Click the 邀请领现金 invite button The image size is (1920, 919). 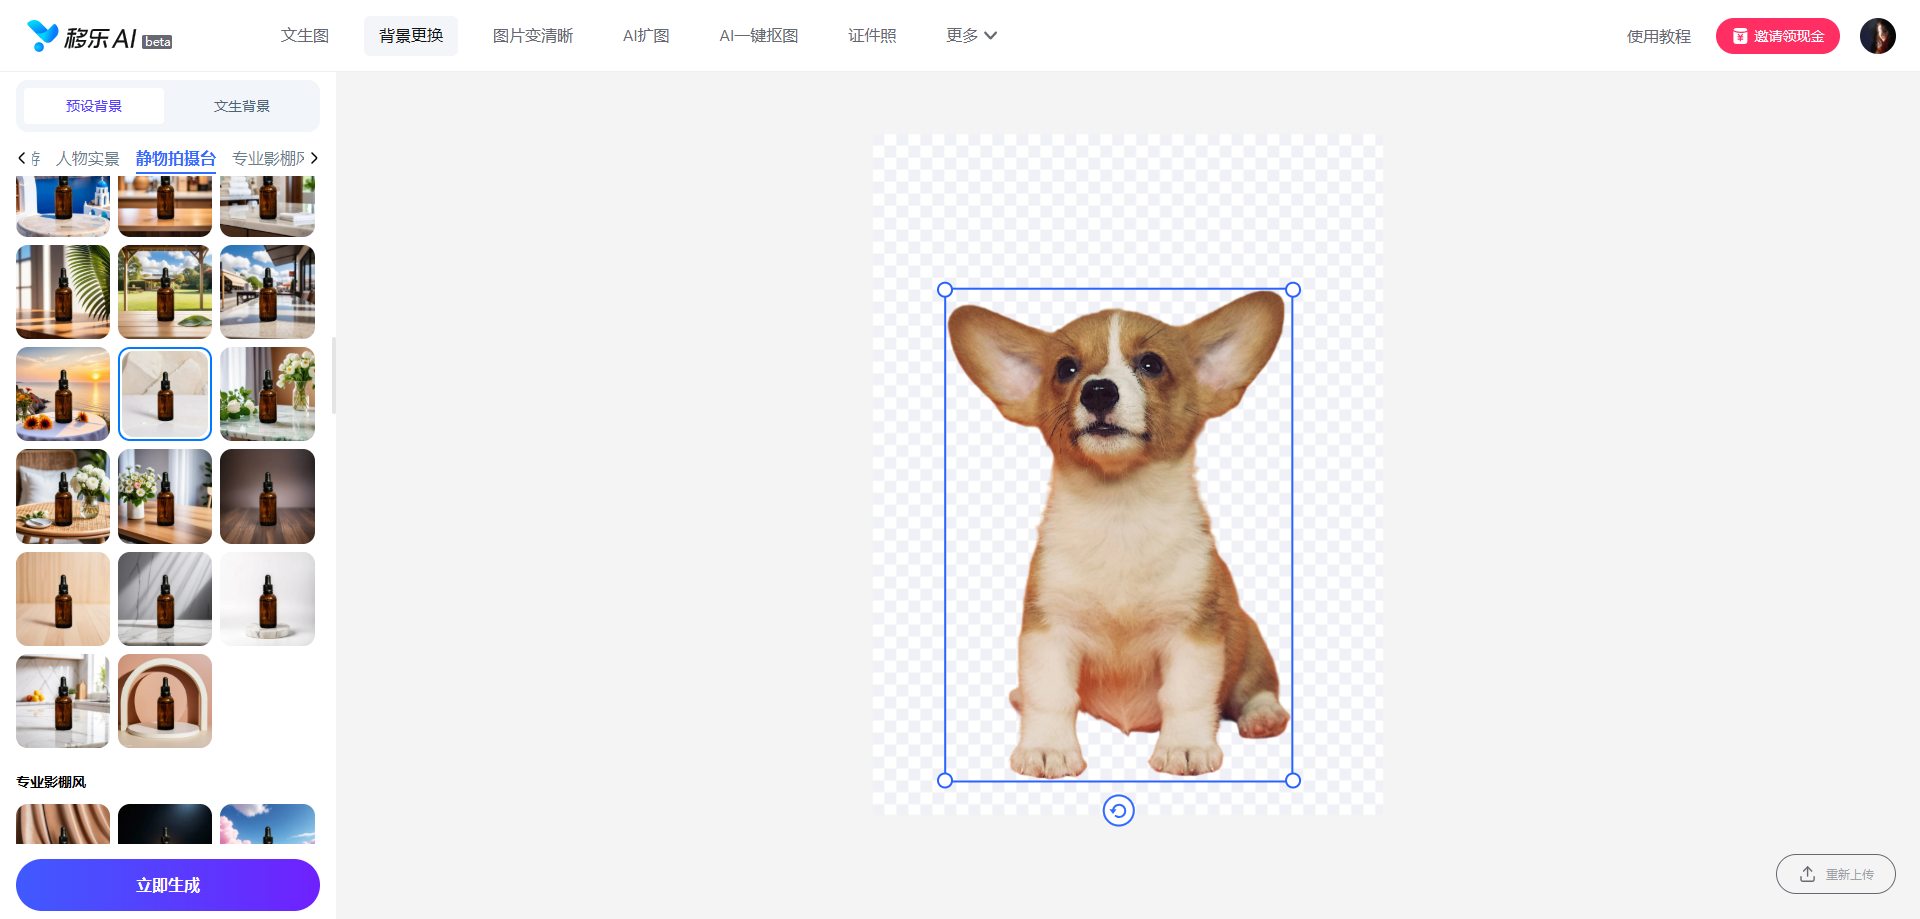[x=1777, y=36]
